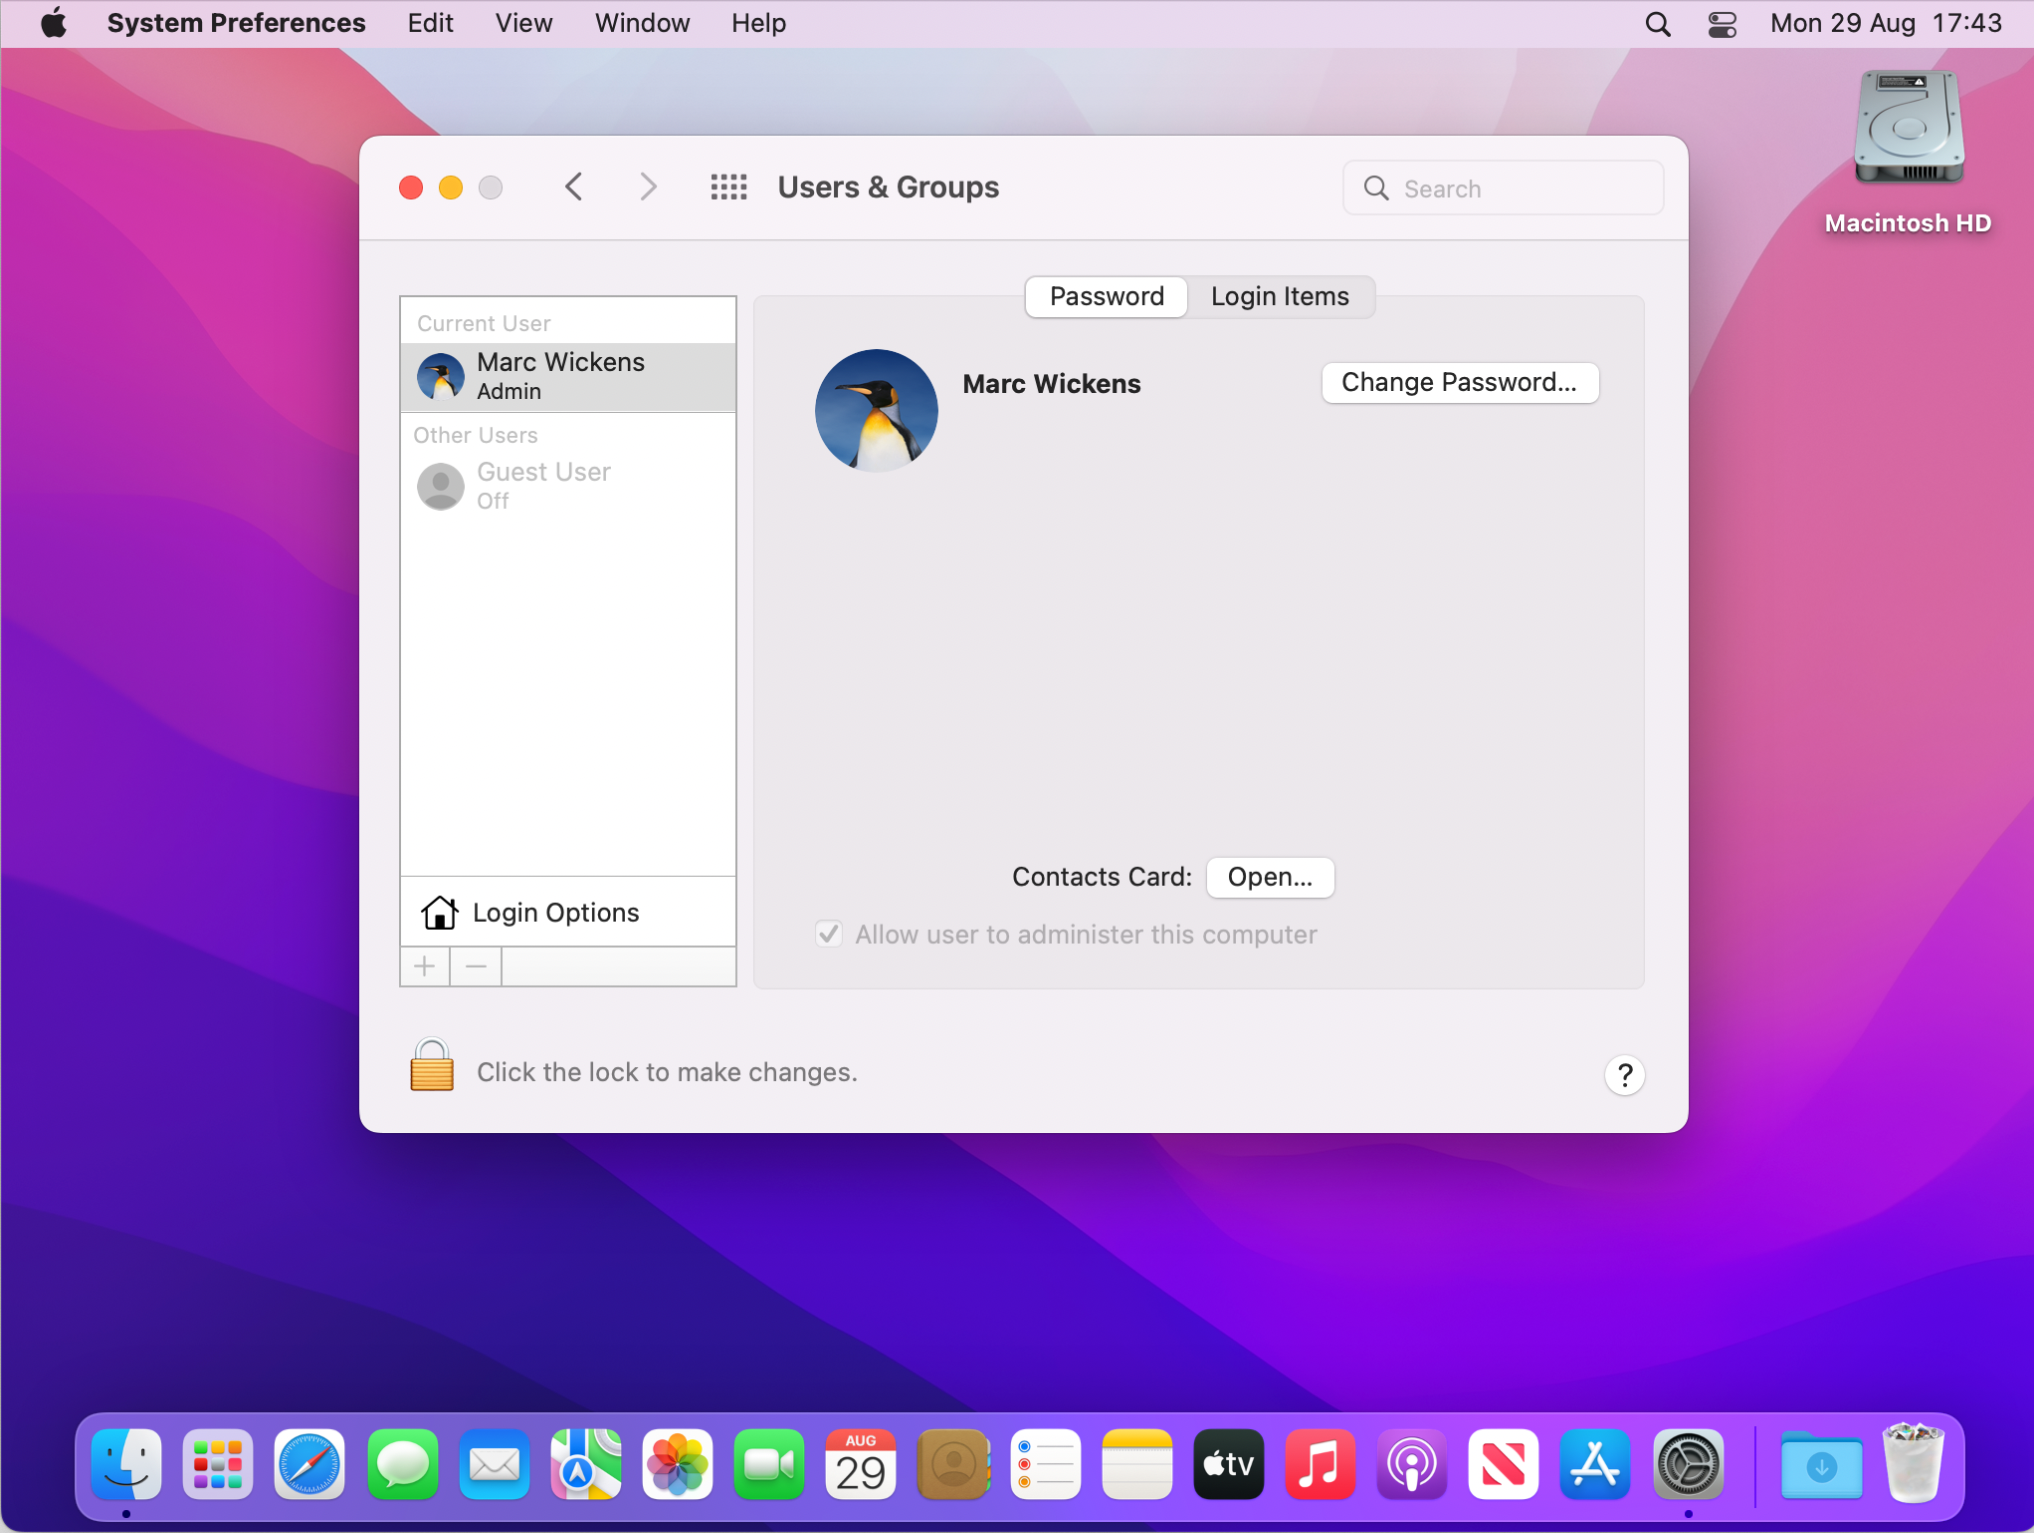The height and width of the screenshot is (1533, 2034).
Task: Open News from the Dock
Action: tap(1504, 1465)
